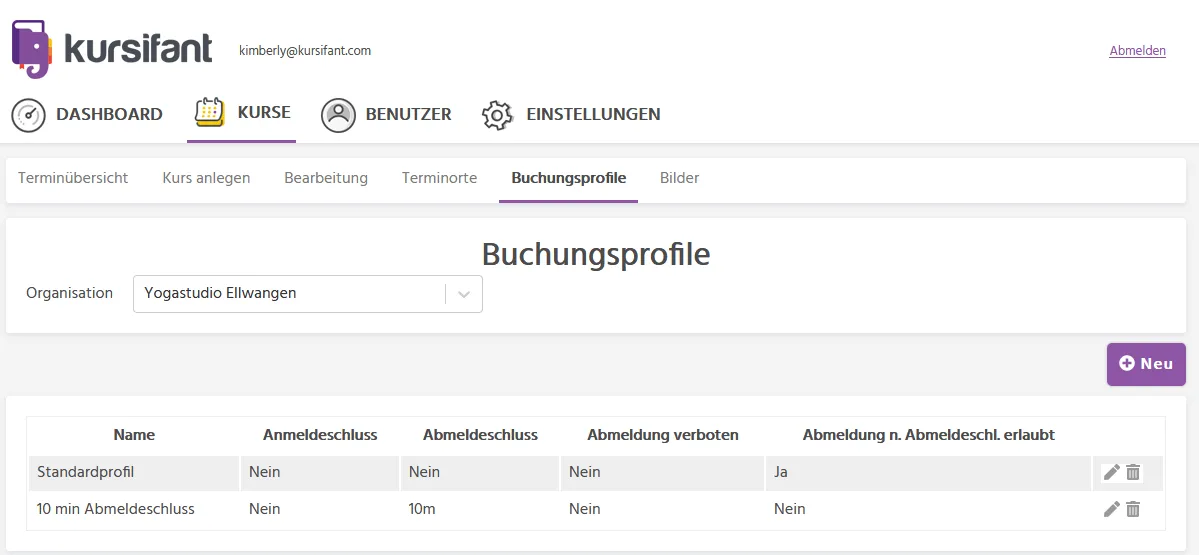This screenshot has width=1199, height=555.
Task: Select the Buchungsprofile tab
Action: (568, 178)
